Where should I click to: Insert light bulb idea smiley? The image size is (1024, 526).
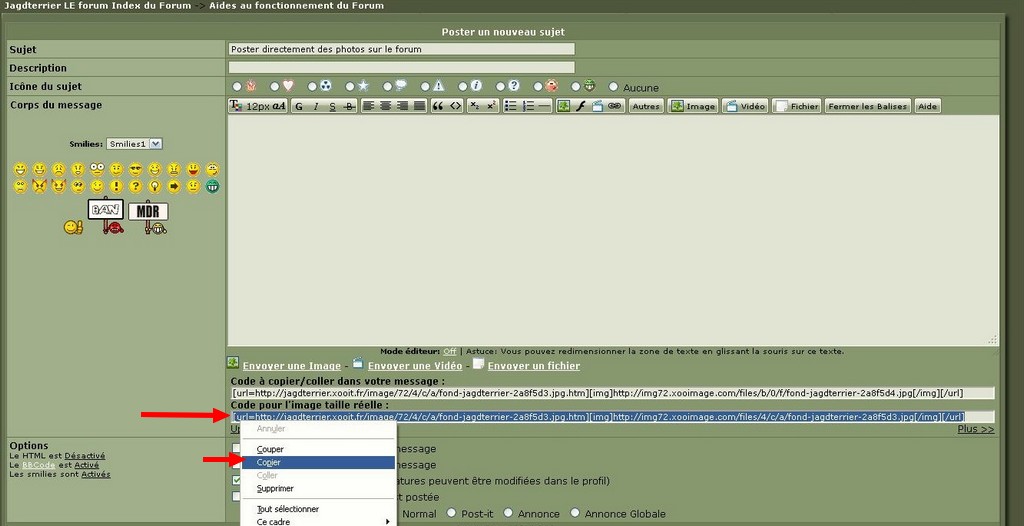click(x=155, y=186)
